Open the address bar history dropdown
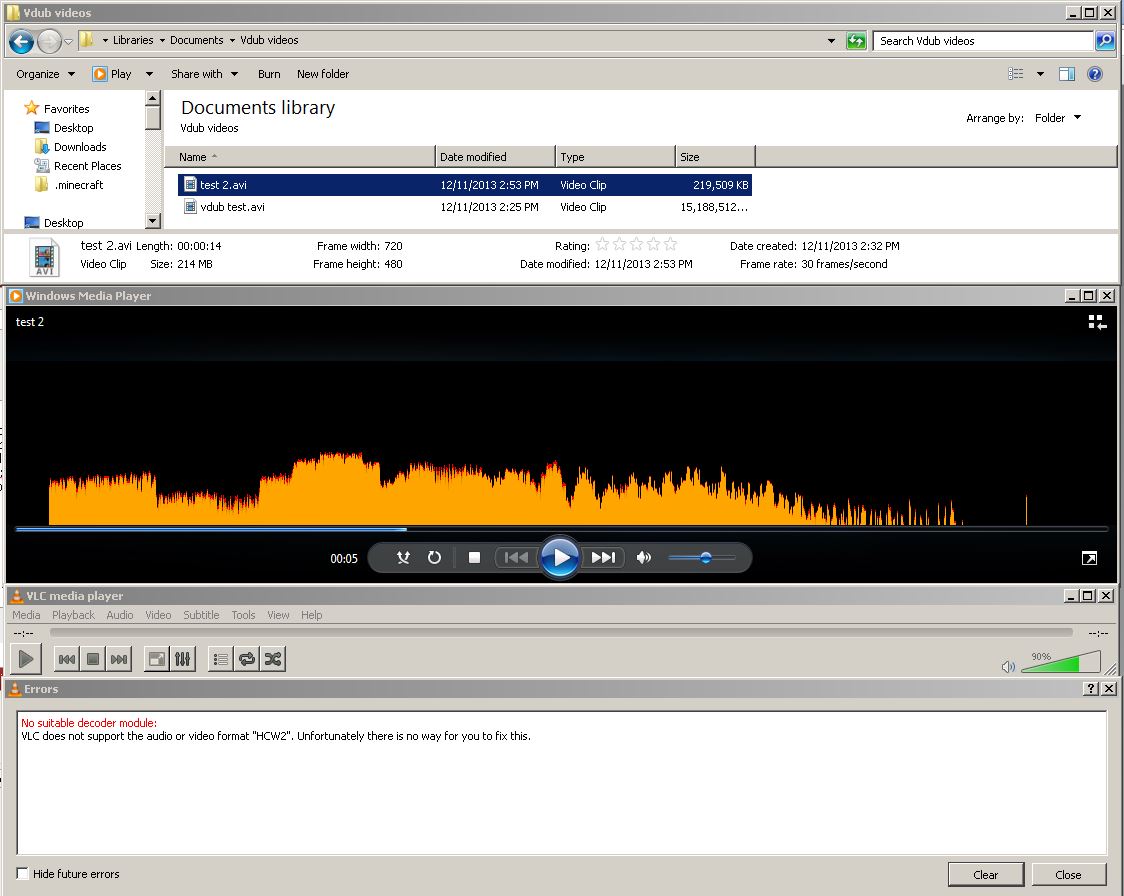 pos(832,41)
